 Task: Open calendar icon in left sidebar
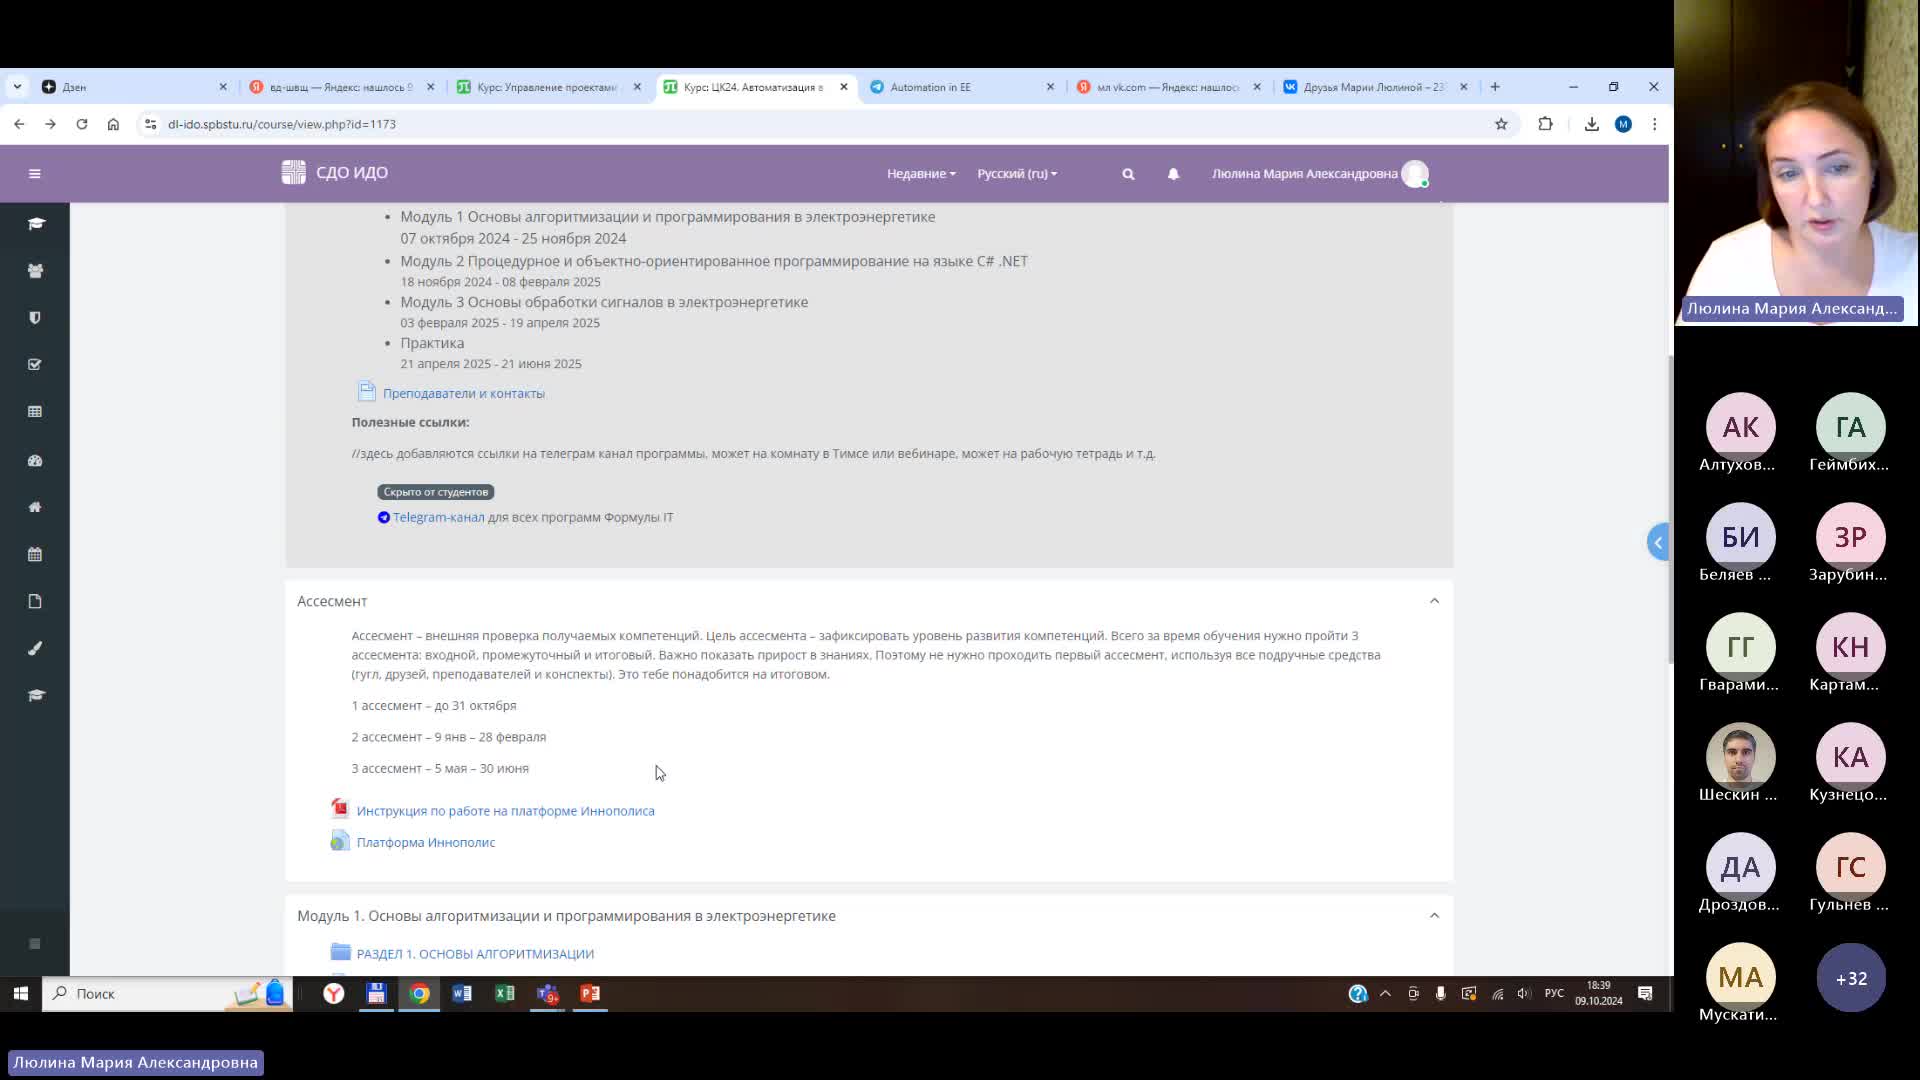tap(35, 554)
